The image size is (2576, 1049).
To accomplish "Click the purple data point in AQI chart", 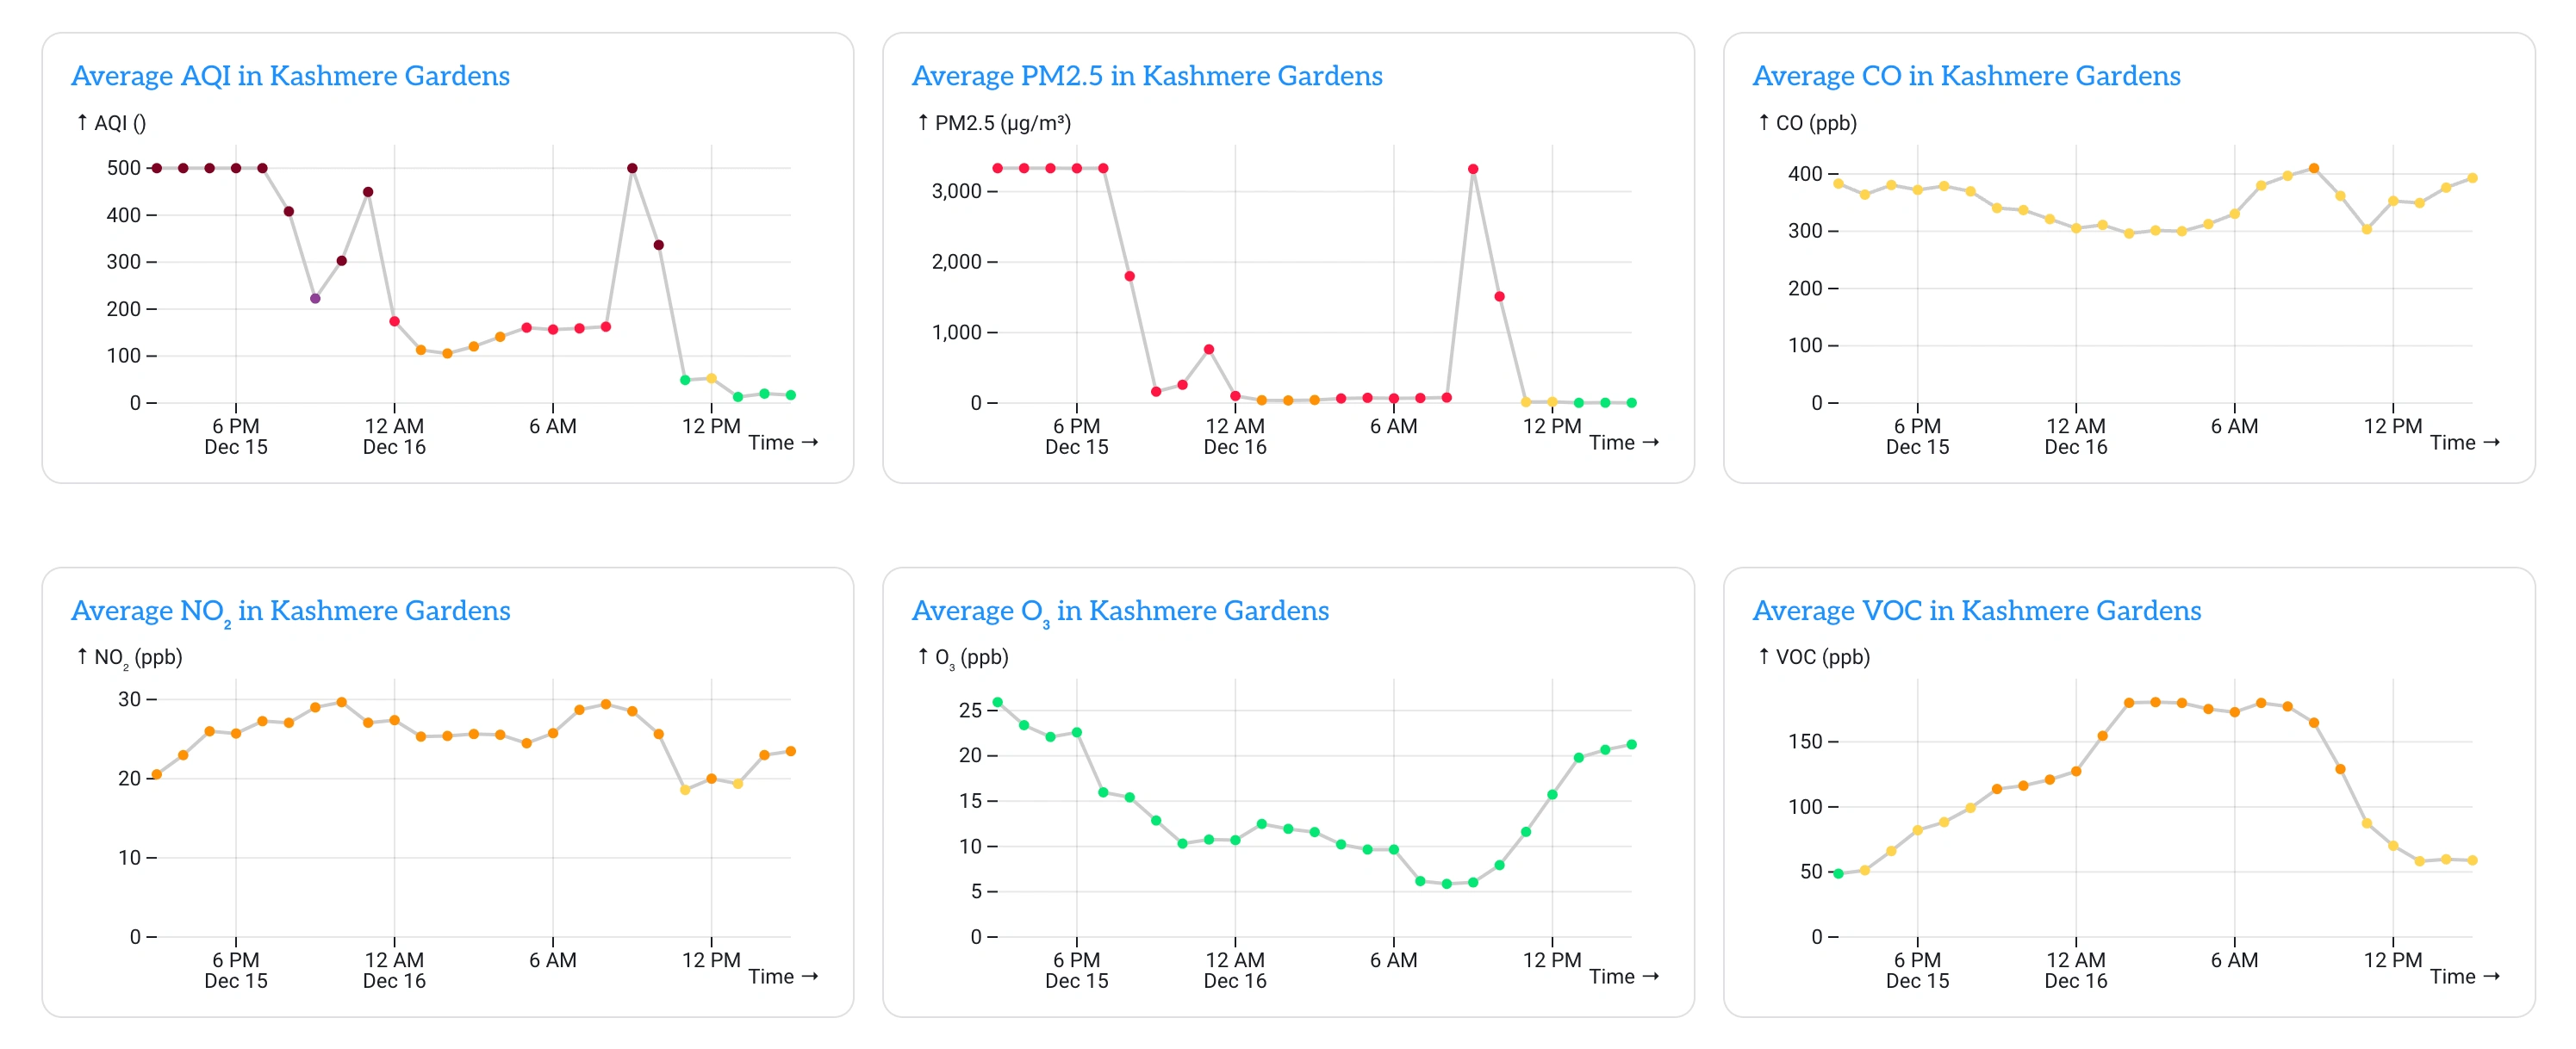I will click(315, 298).
